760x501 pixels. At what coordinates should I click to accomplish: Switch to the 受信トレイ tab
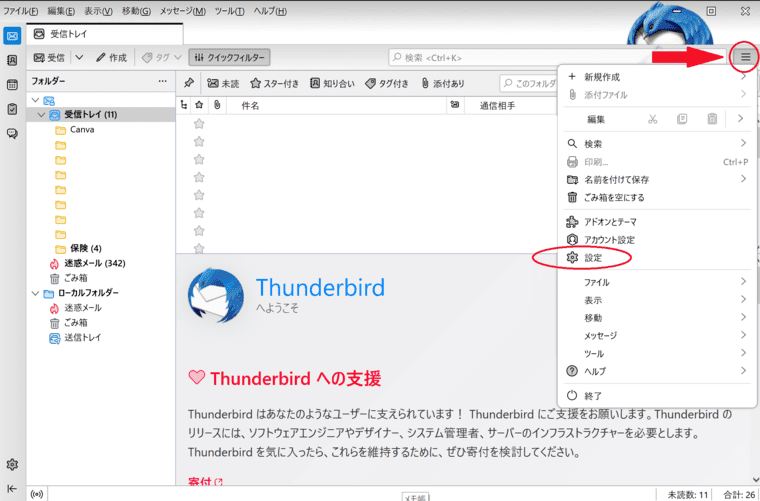105,34
